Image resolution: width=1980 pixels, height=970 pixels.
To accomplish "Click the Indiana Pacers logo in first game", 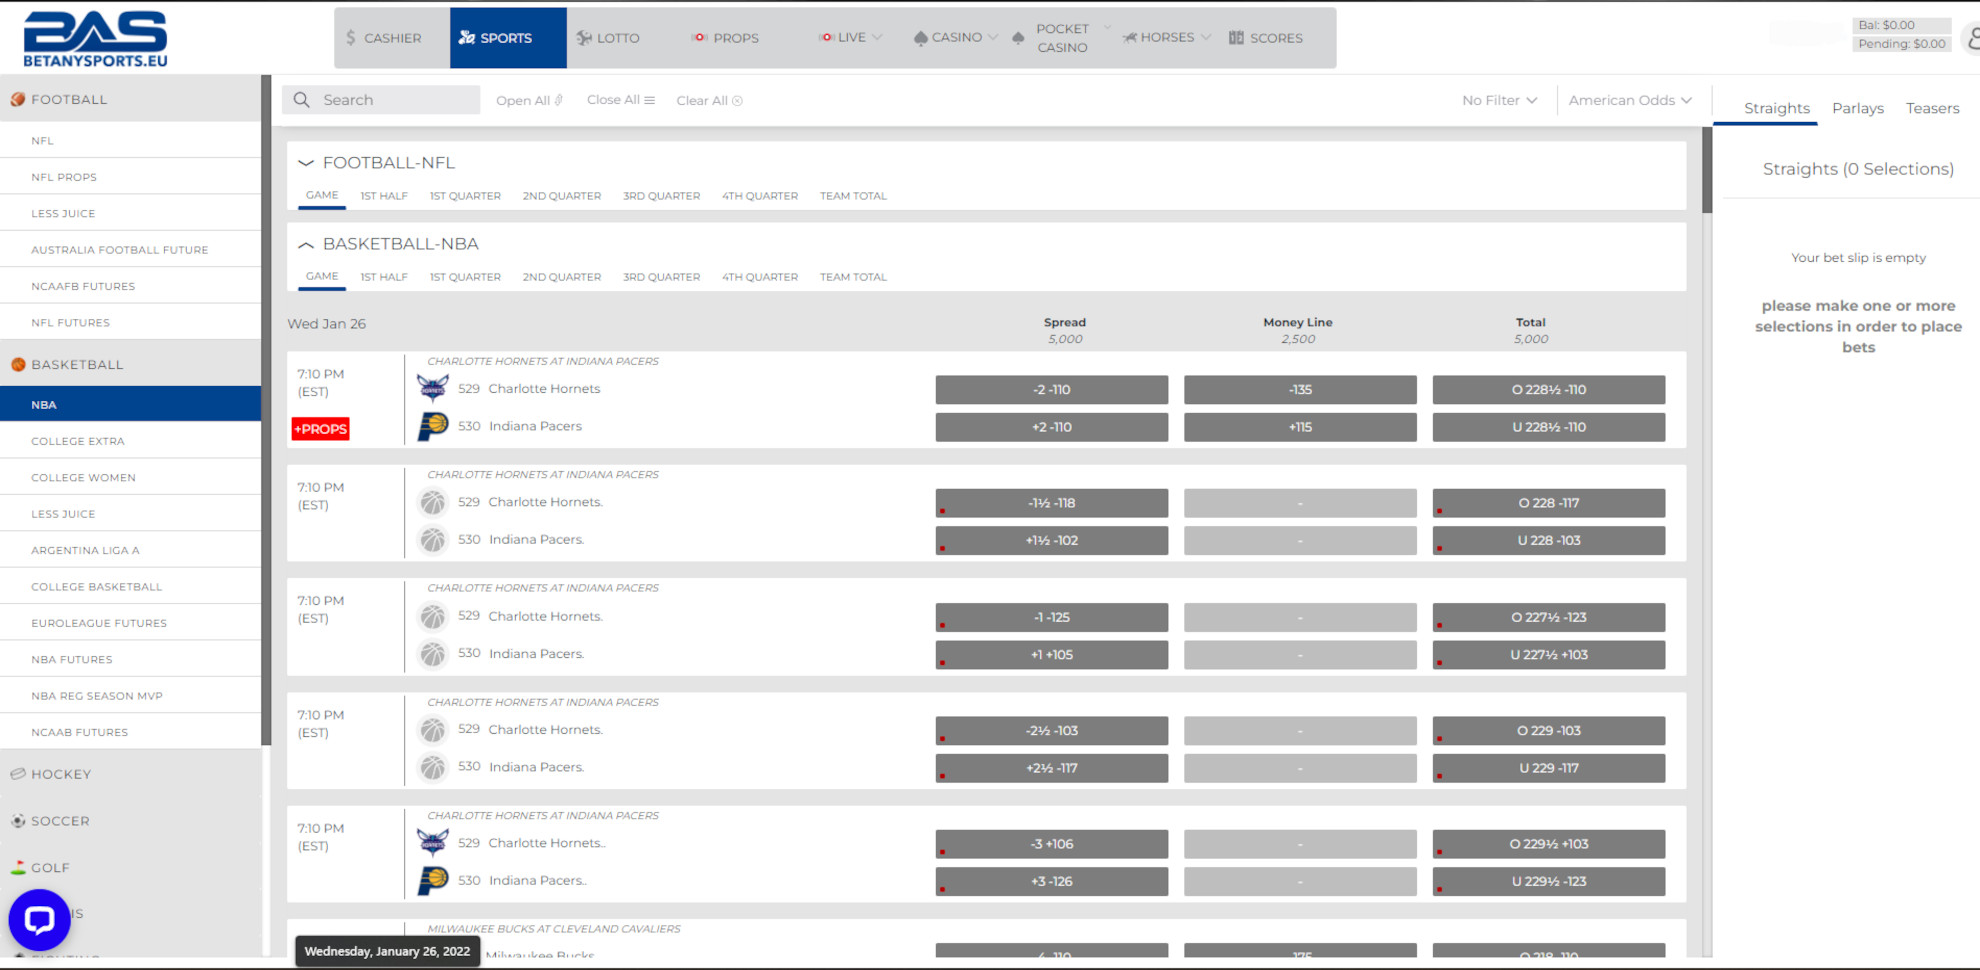I will pos(433,426).
